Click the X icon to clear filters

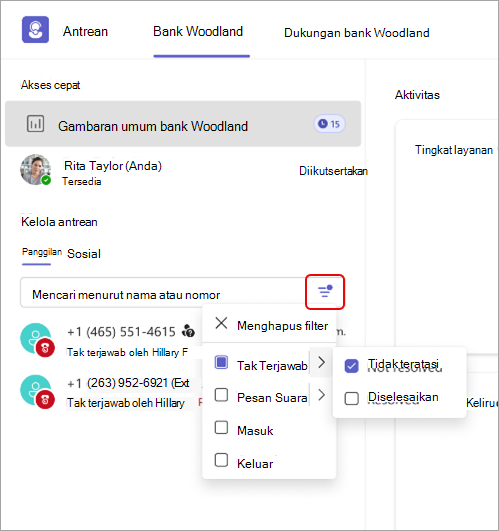coord(221,323)
